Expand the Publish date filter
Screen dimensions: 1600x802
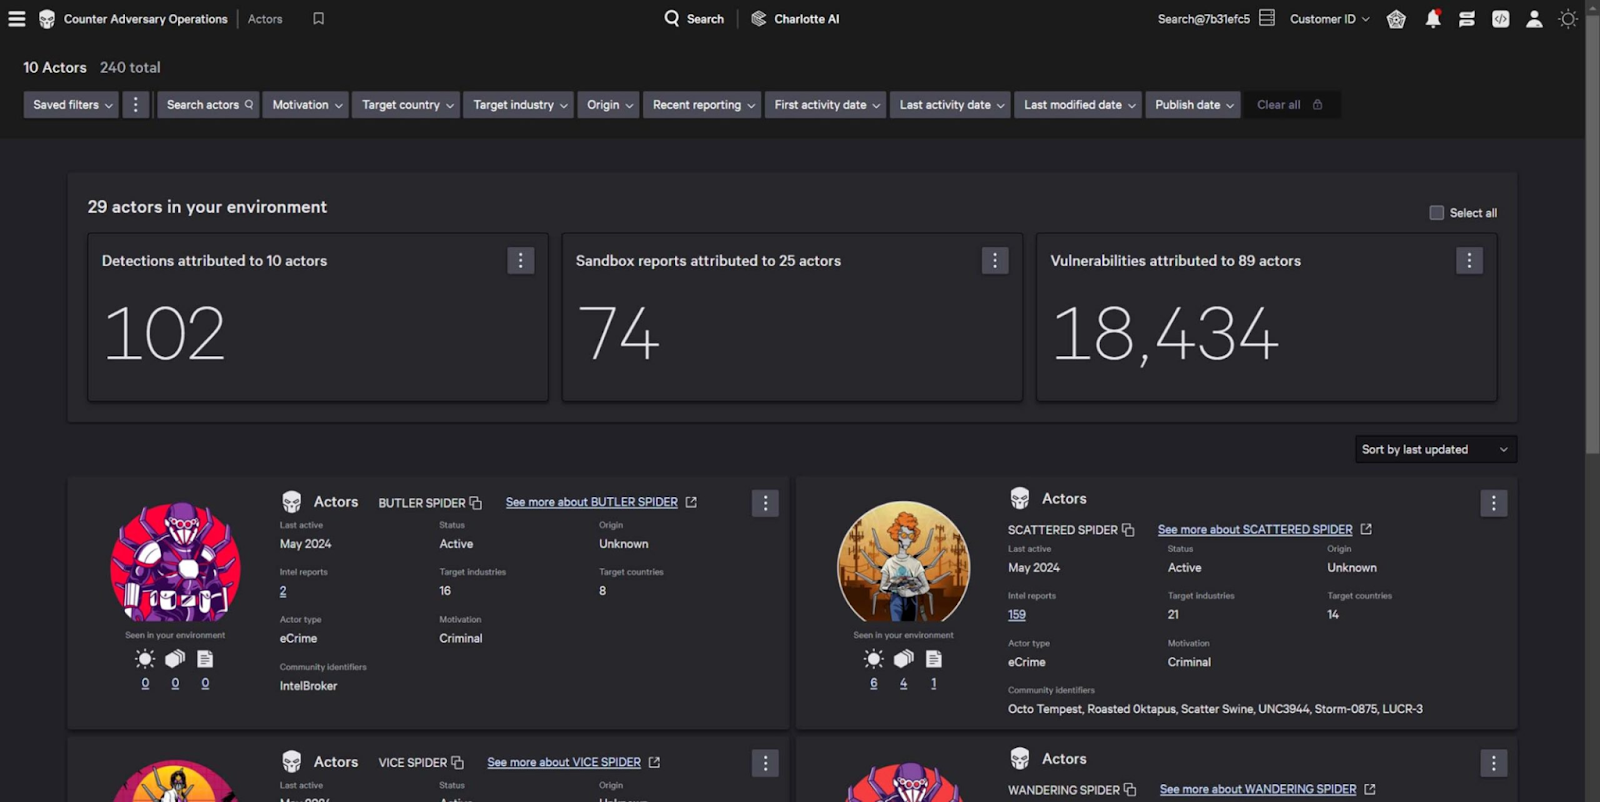[1193, 105]
